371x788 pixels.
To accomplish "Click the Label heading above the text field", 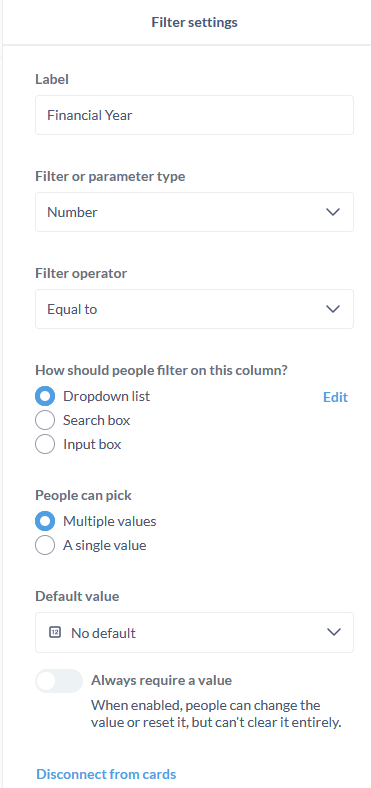I will (x=52, y=79).
